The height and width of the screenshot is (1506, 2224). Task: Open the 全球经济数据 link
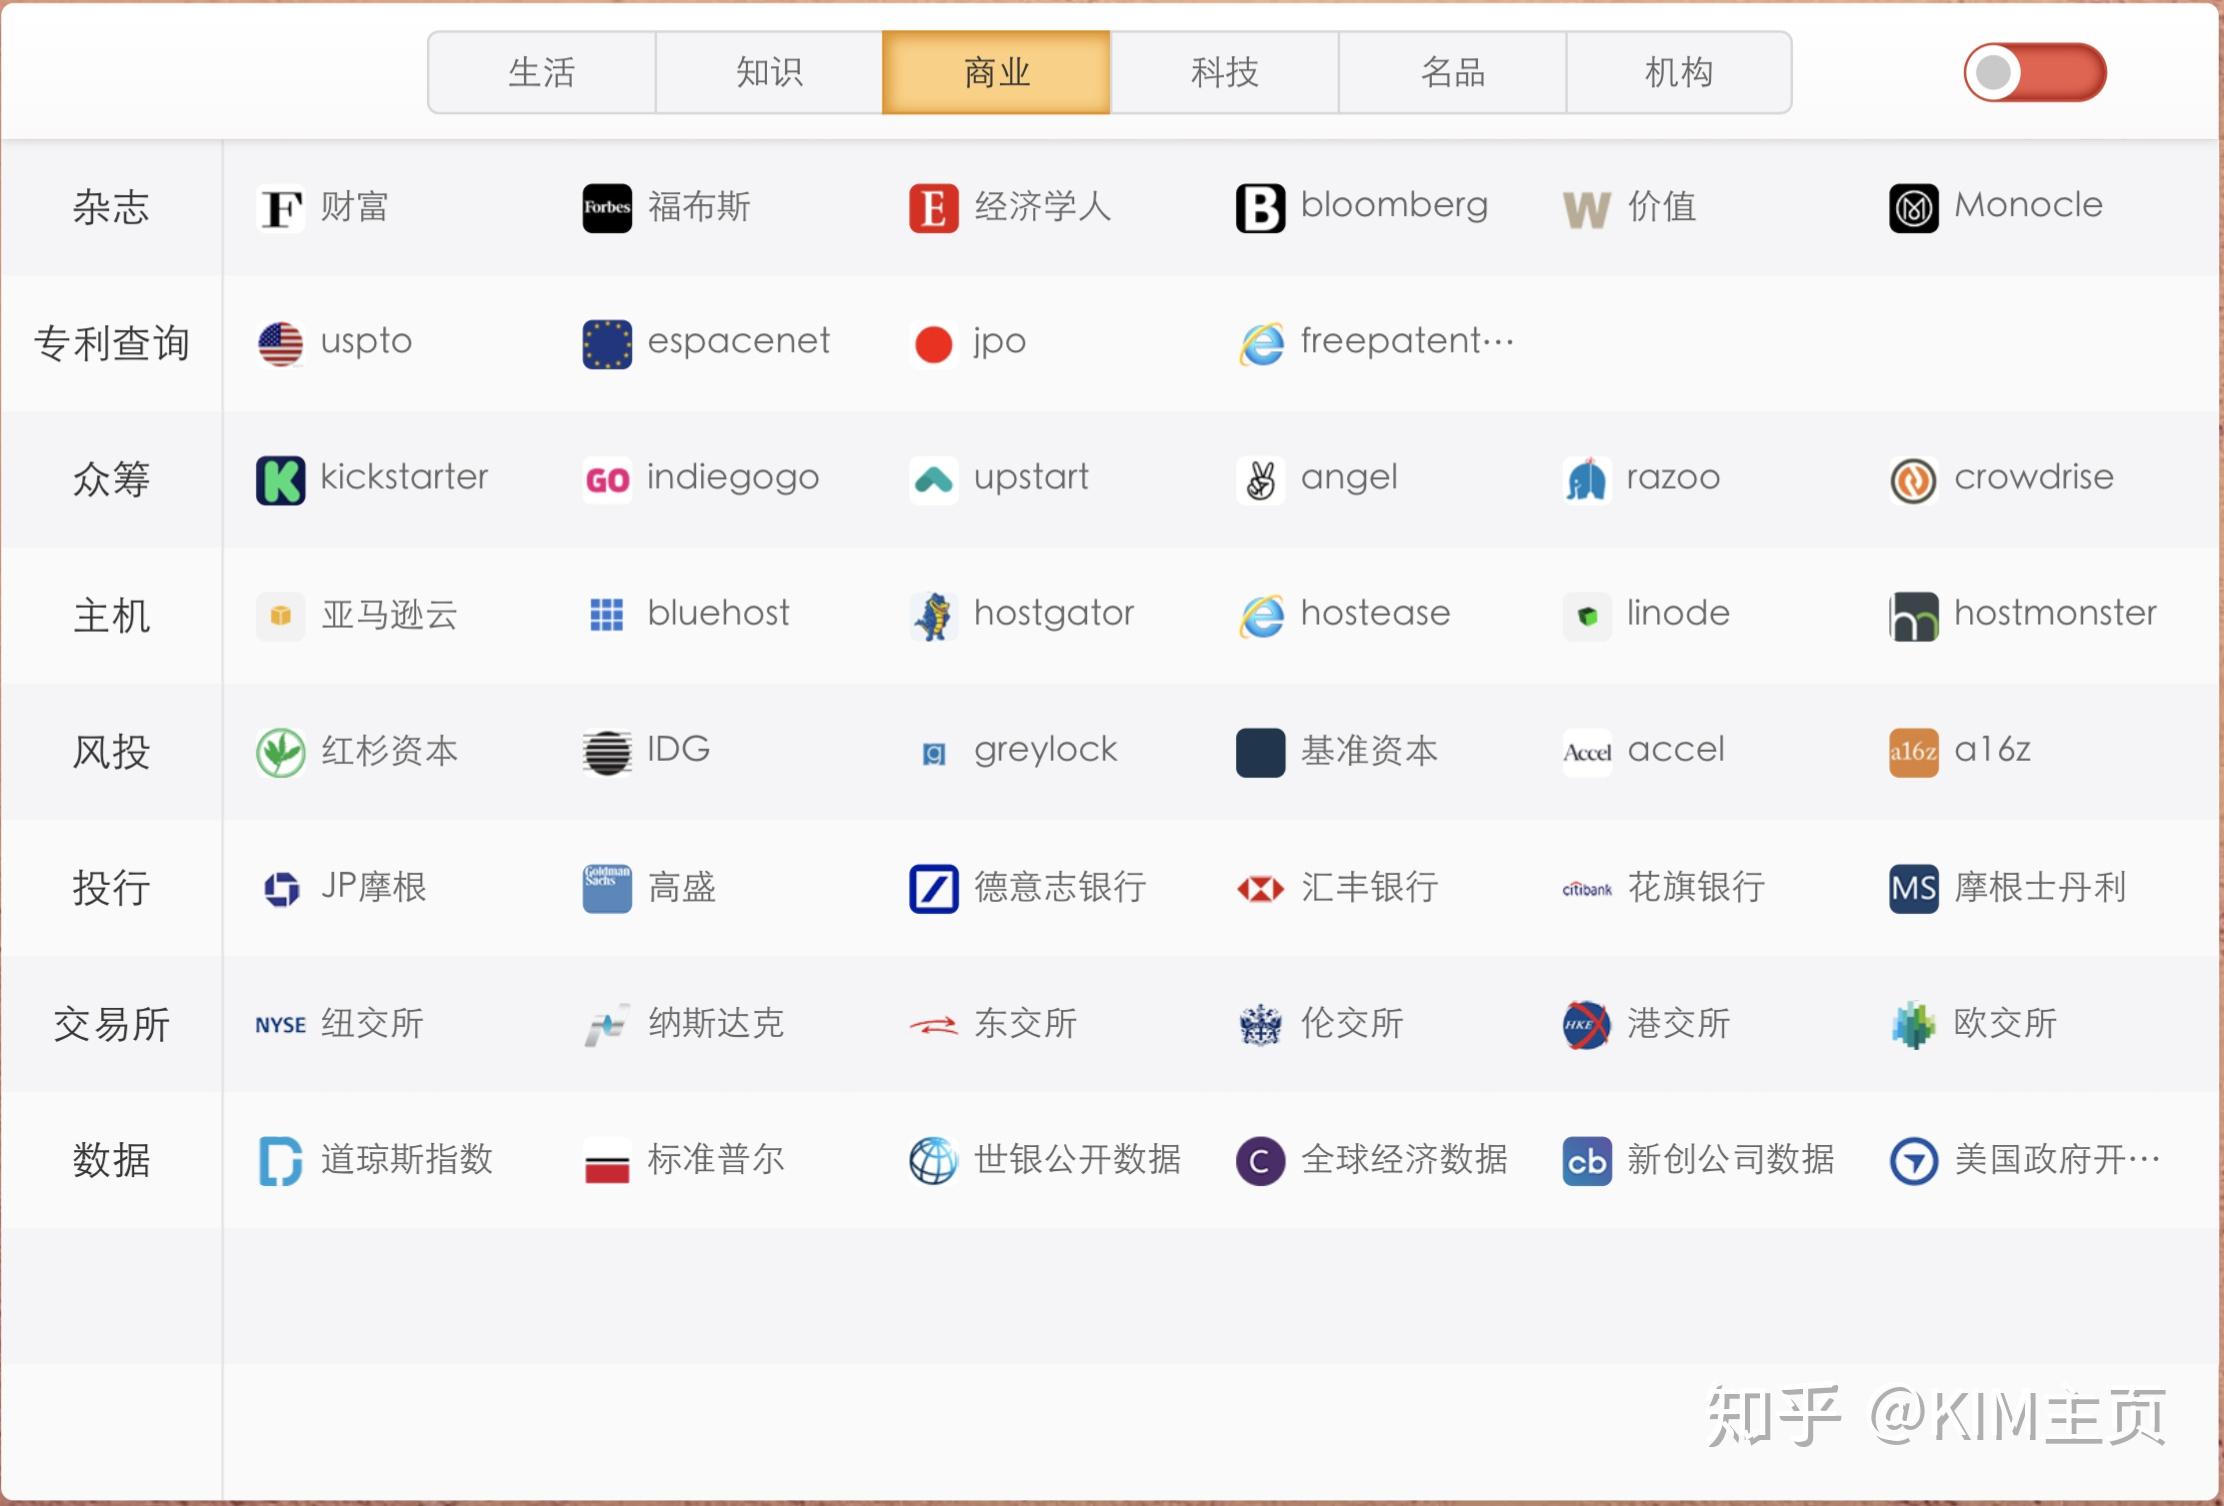(1404, 1159)
